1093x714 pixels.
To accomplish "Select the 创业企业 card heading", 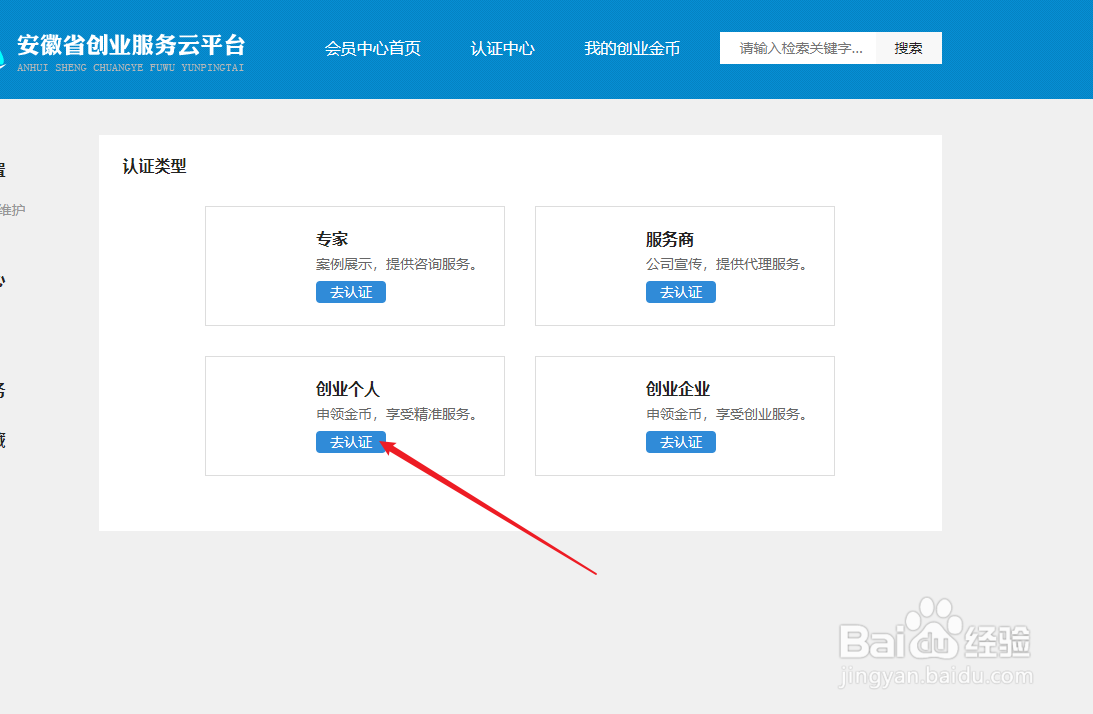I will tap(678, 389).
